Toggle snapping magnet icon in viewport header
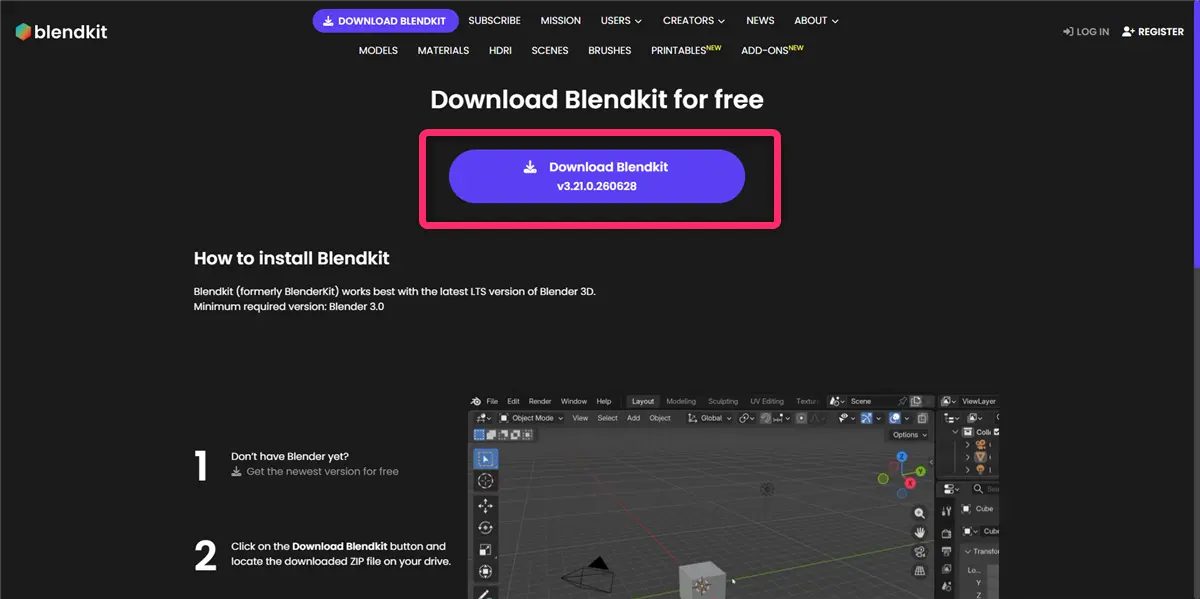Viewport: 1200px width, 599px height. click(766, 418)
